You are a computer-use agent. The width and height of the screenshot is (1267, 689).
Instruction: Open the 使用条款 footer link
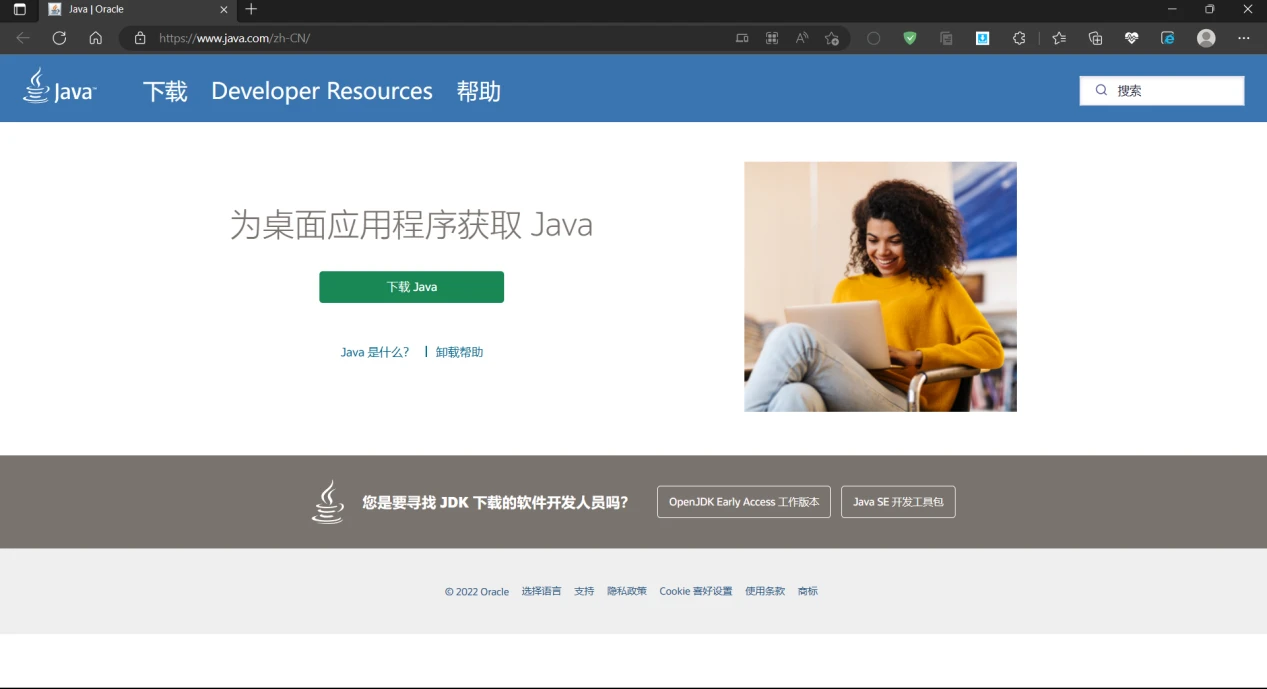tap(765, 591)
